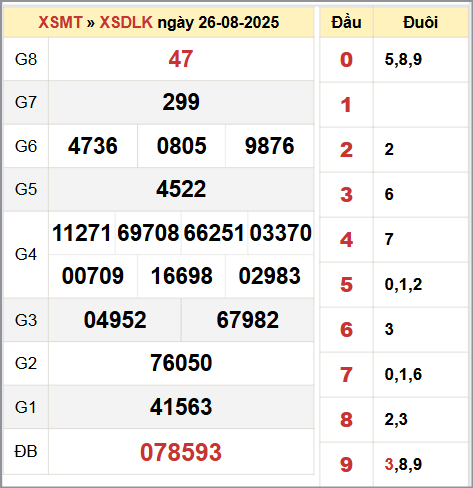This screenshot has width=473, height=488.
Task: Click the G6 number 4736
Action: pos(93,146)
